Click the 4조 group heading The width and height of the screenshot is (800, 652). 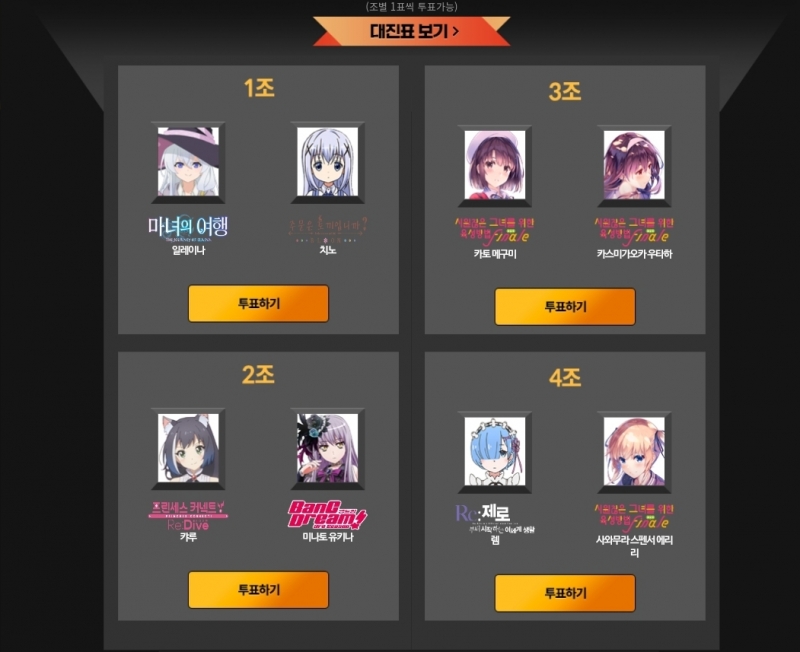565,378
